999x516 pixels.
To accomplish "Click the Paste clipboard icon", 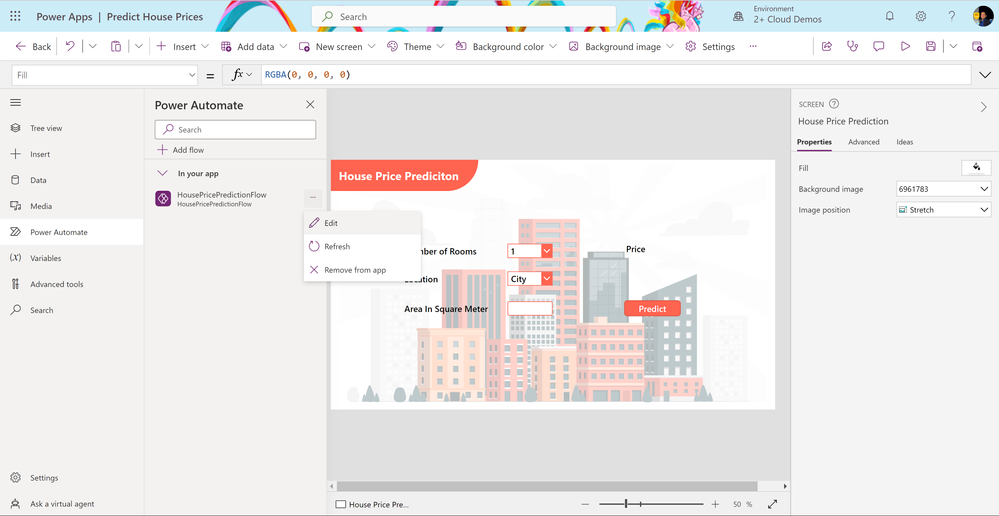I will pyautogui.click(x=116, y=47).
